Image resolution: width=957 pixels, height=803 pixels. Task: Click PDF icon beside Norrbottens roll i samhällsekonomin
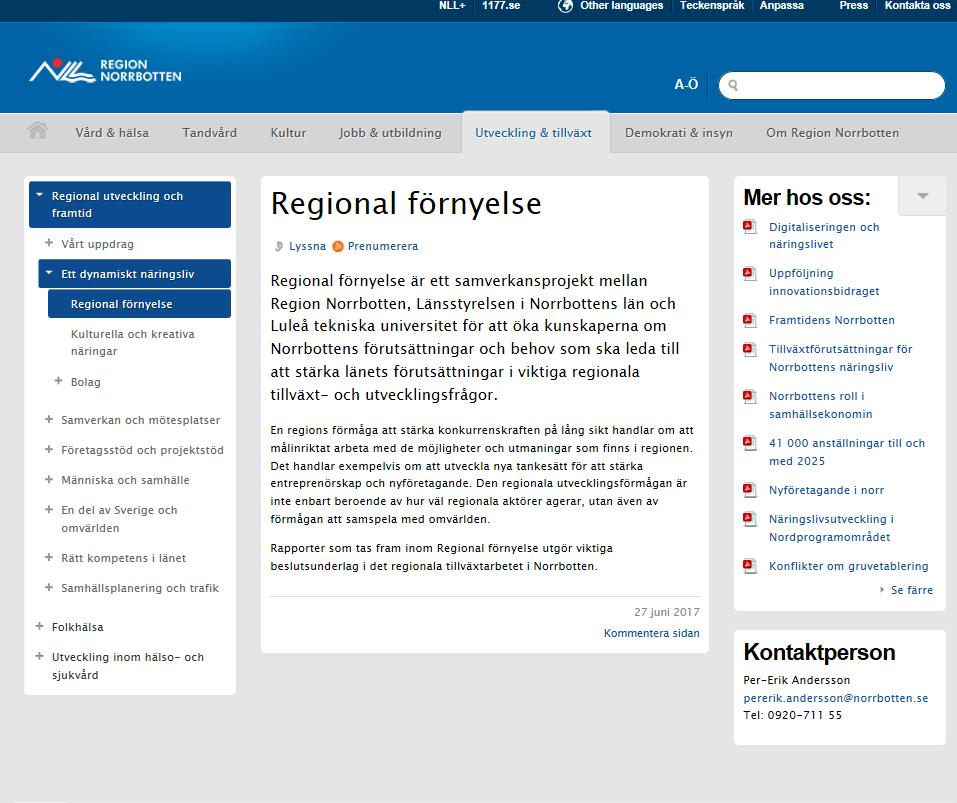[x=749, y=397]
